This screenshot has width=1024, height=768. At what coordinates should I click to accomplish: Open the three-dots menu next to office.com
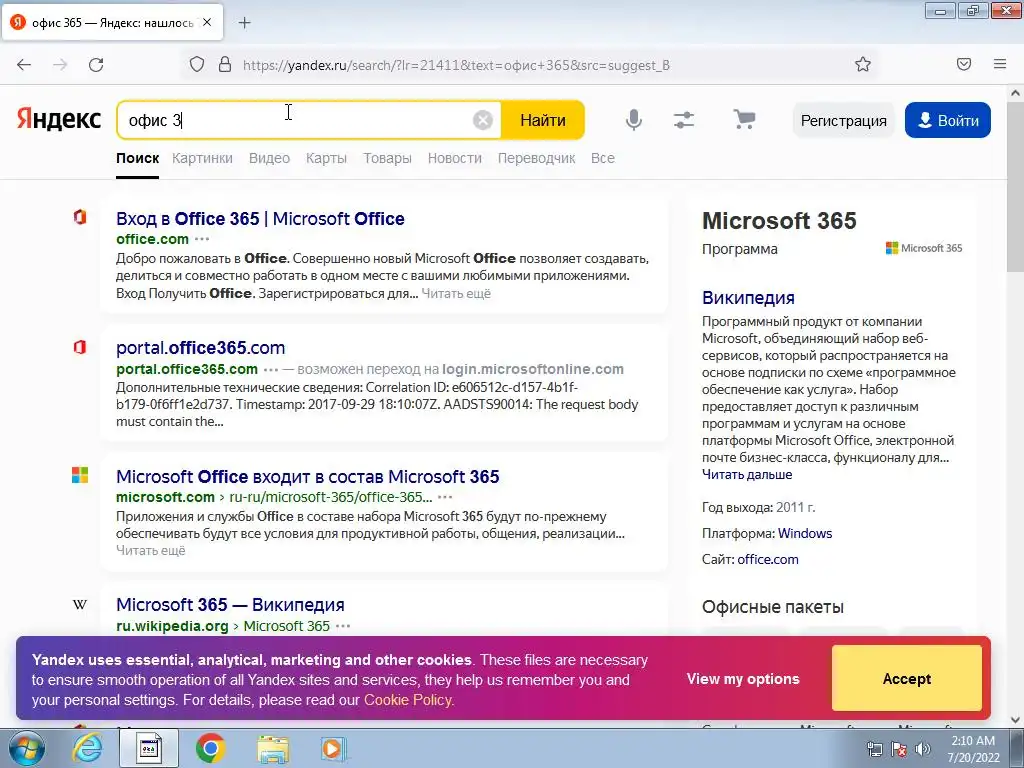pos(202,239)
